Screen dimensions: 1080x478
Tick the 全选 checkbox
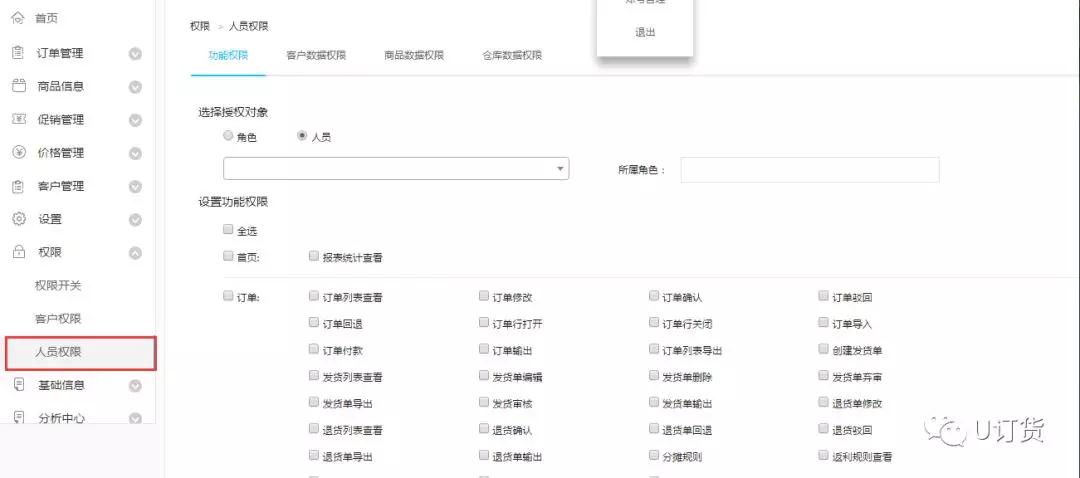(228, 230)
